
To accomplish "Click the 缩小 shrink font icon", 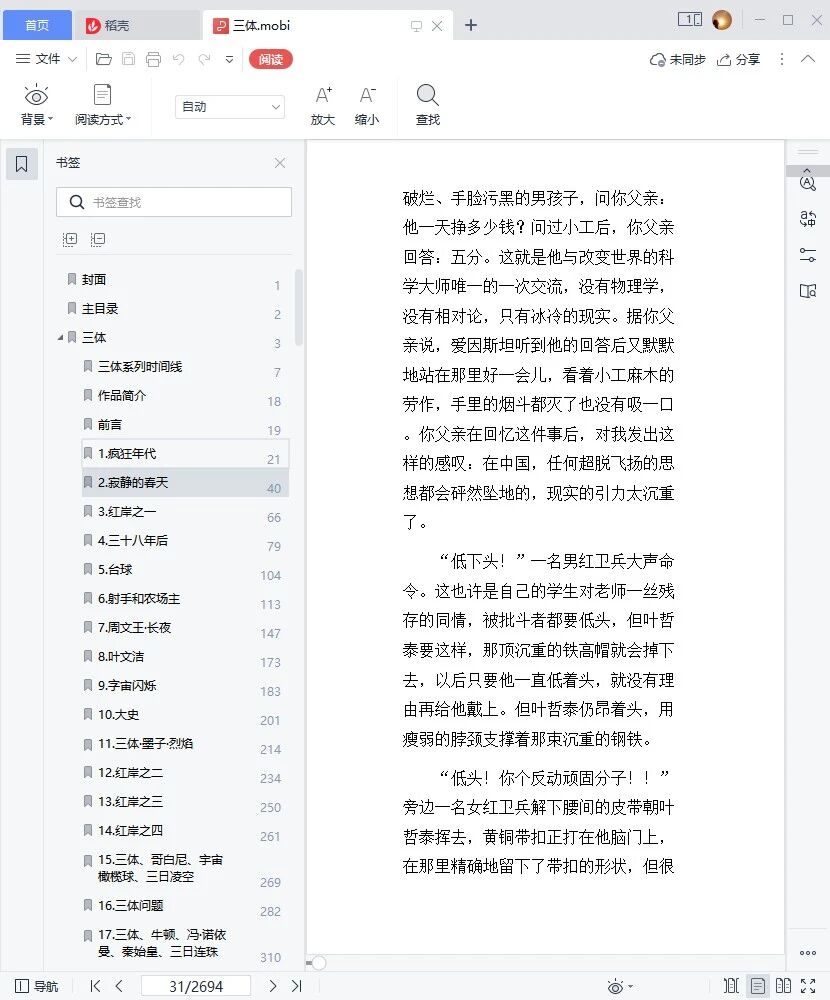I will pyautogui.click(x=367, y=106).
